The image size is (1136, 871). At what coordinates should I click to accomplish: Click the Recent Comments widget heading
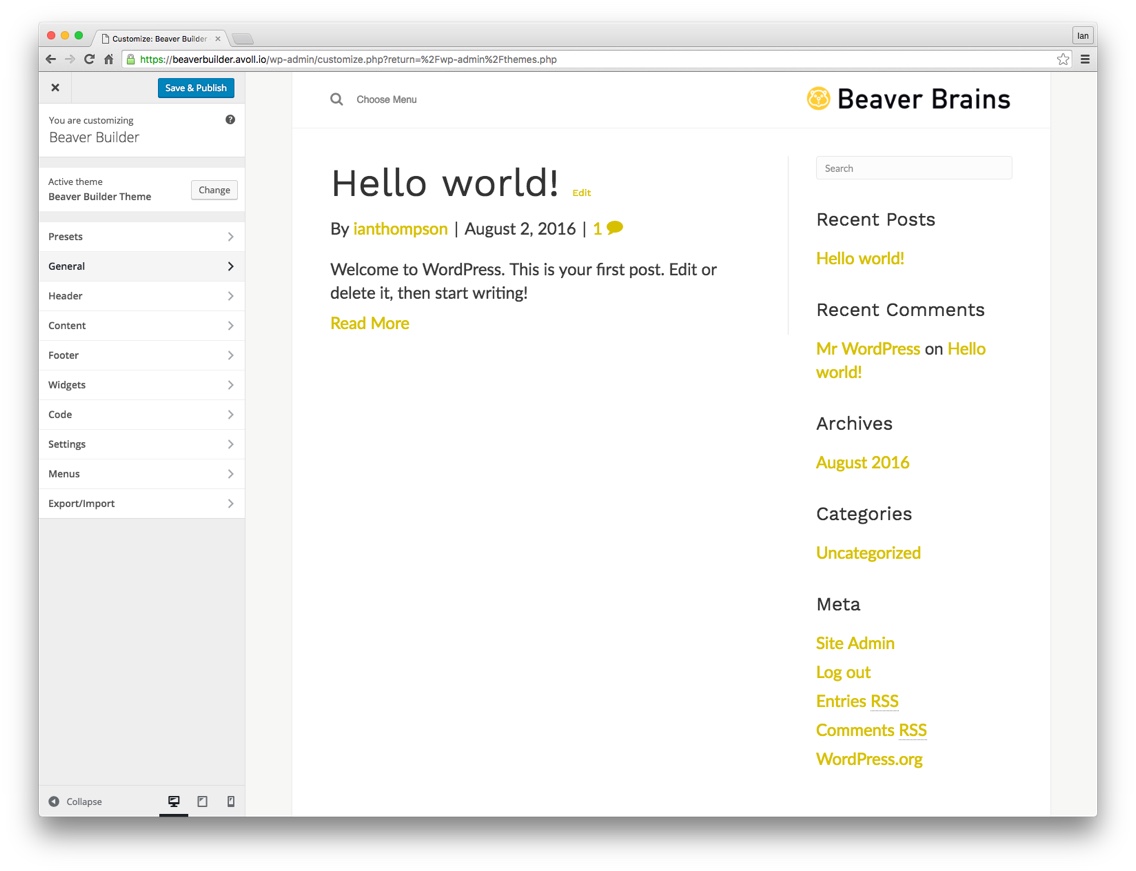(x=901, y=310)
